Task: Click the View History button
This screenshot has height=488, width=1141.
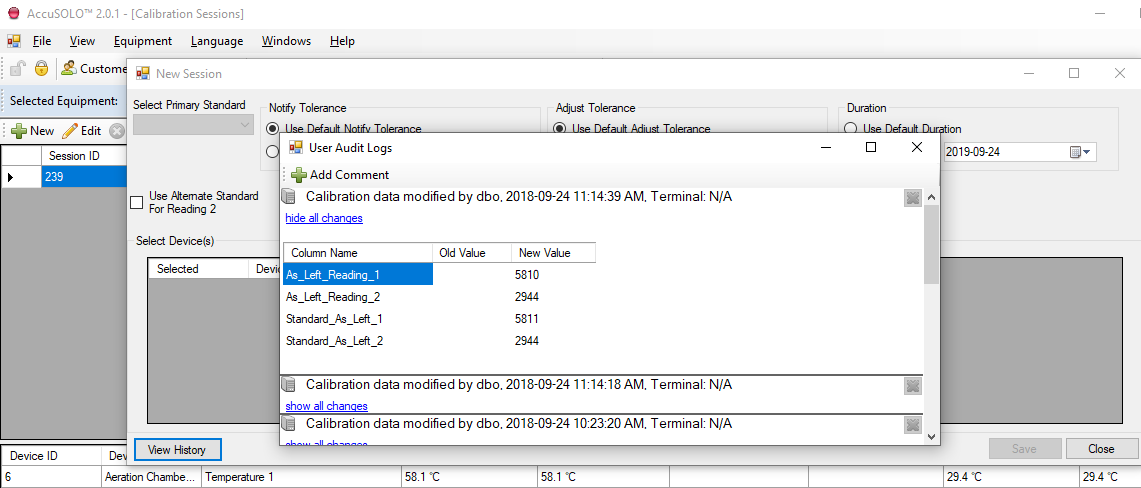Action: [177, 450]
